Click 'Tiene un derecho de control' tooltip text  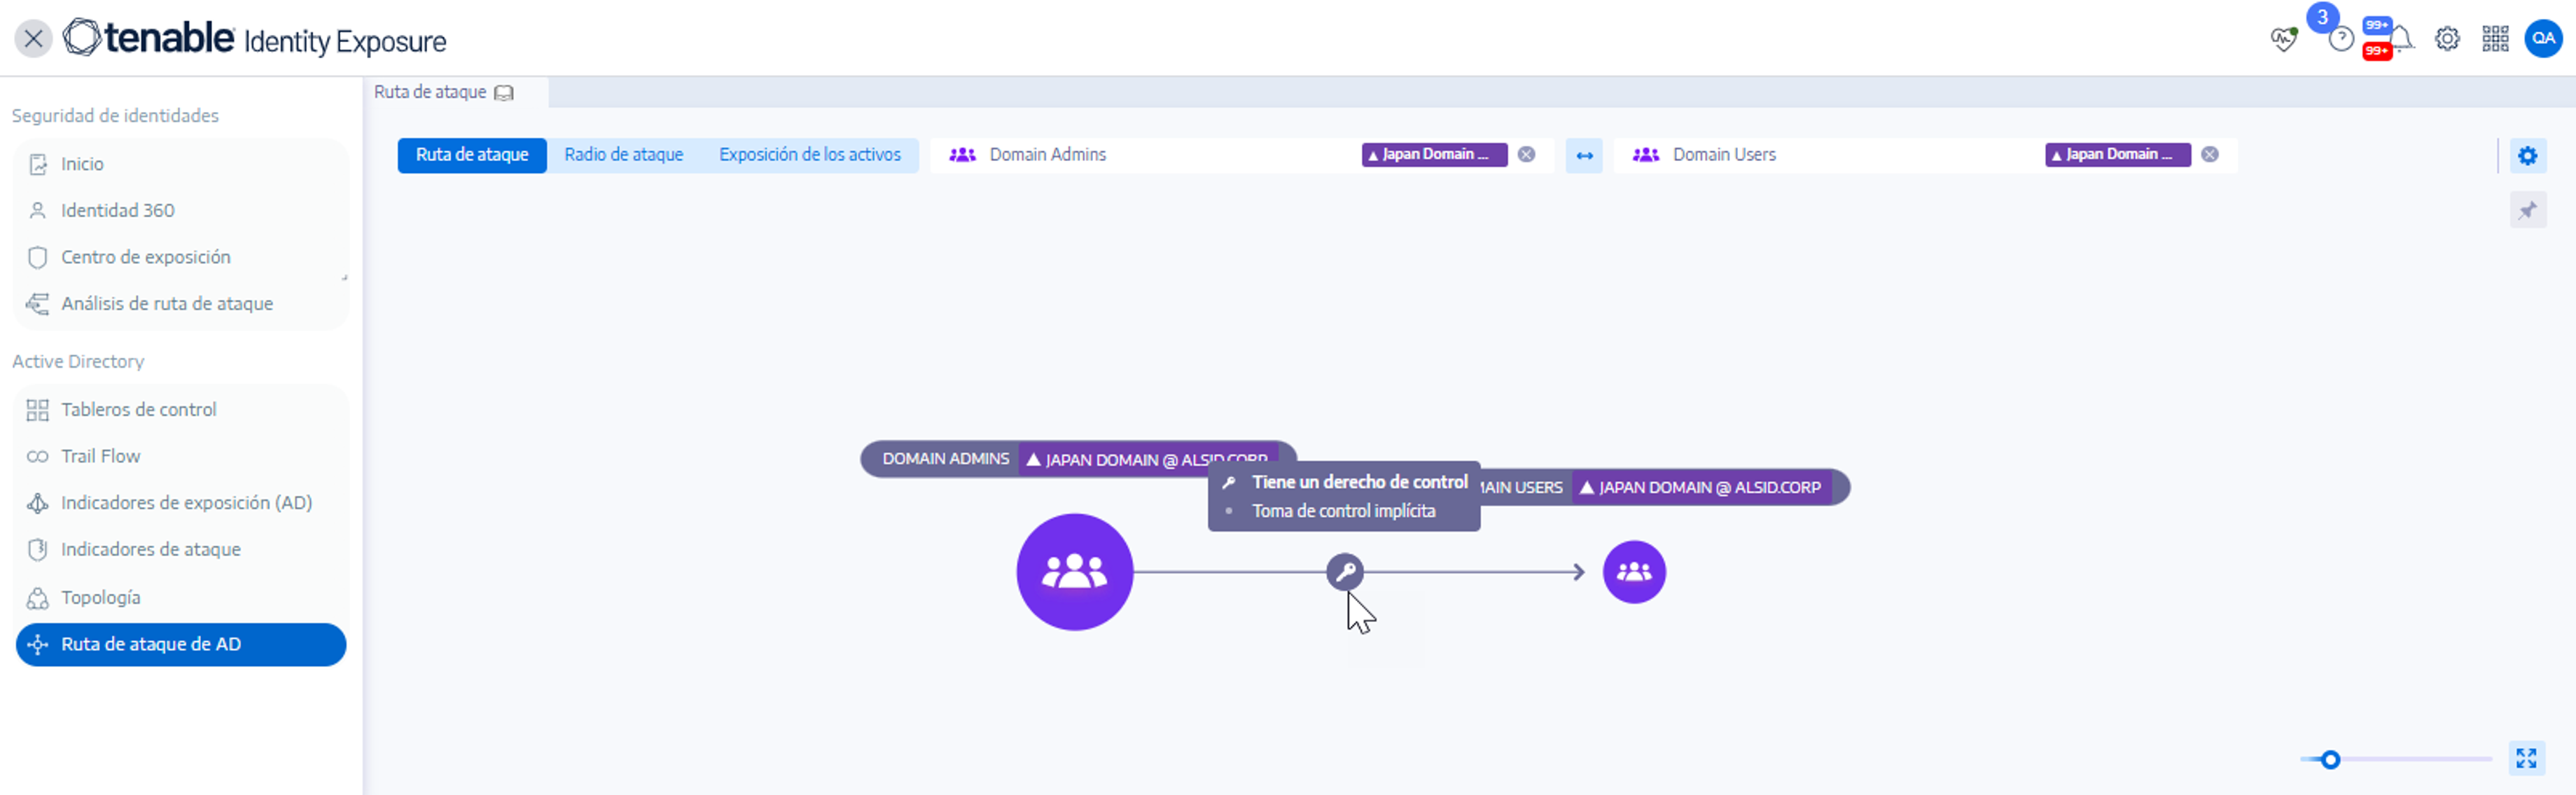(1359, 482)
